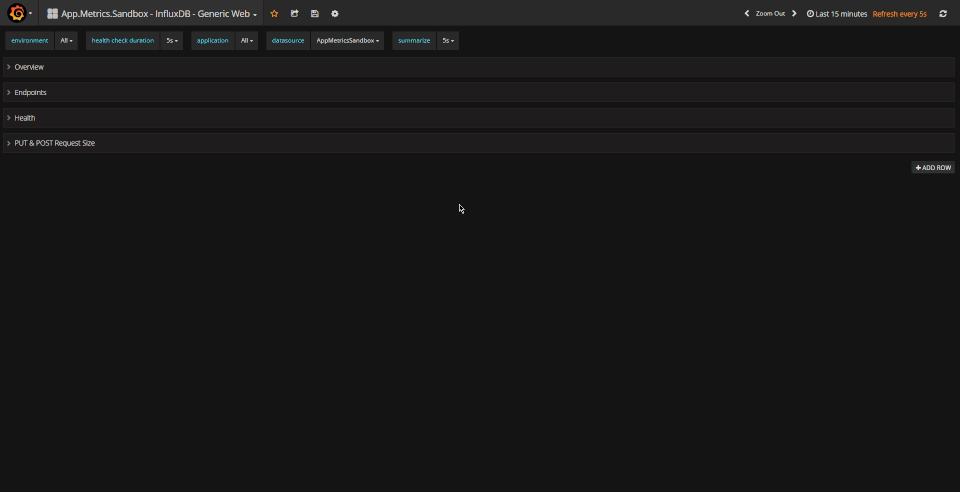Viewport: 960px width, 492px height.
Task: Expand the PUT & POST Request Size row
Action: click(x=479, y=143)
